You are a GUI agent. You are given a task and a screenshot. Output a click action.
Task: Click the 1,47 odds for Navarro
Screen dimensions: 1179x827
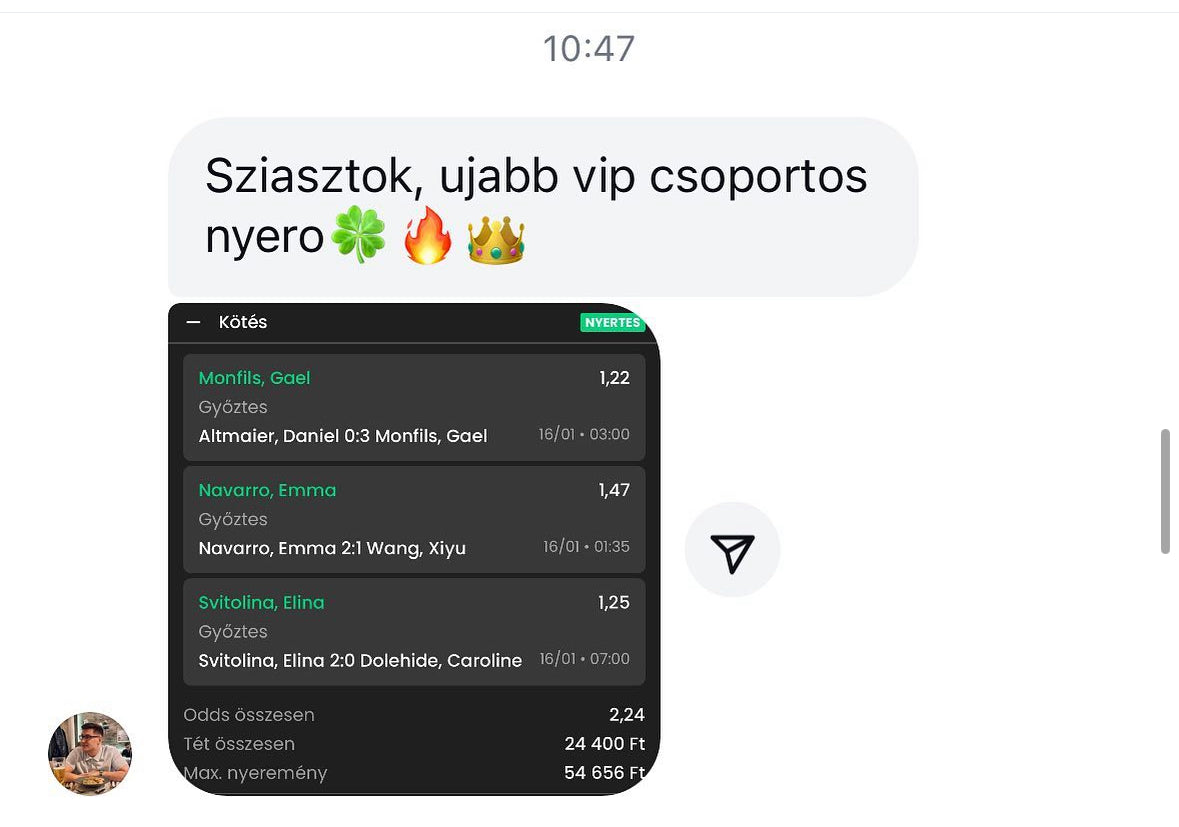click(614, 490)
